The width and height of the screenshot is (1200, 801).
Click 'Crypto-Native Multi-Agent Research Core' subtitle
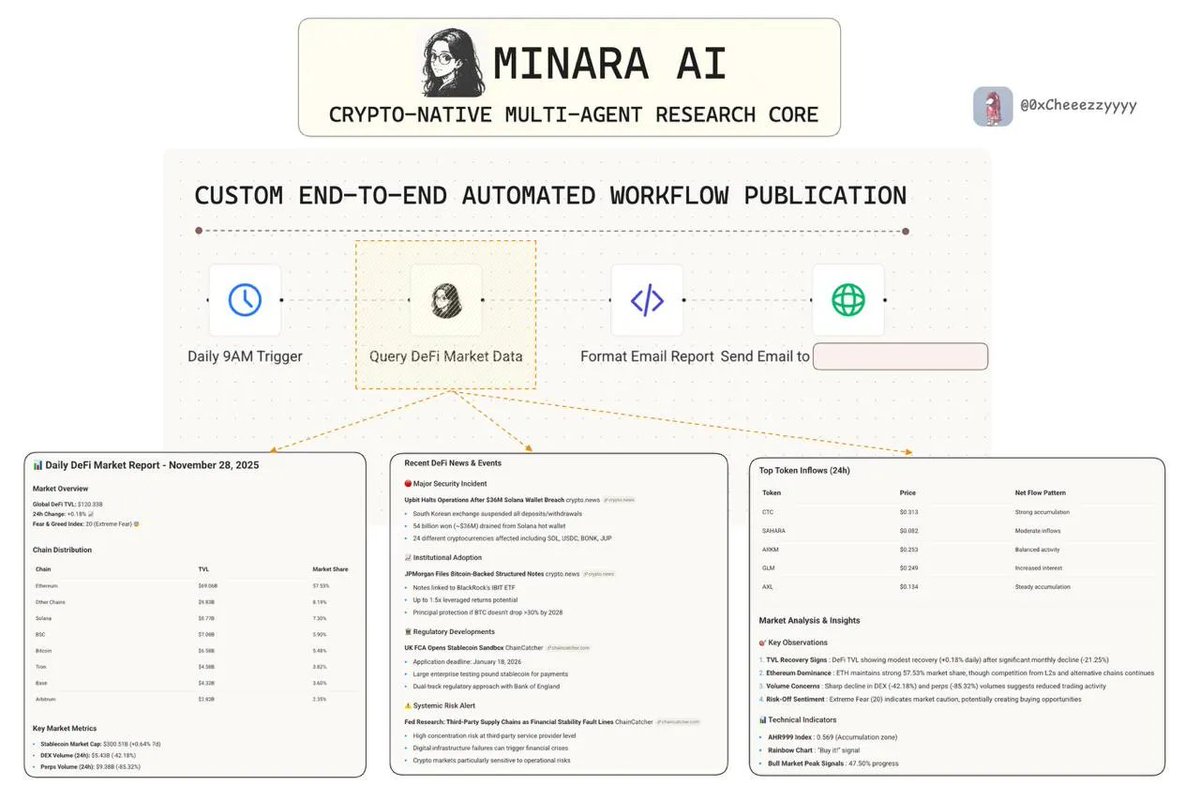[573, 114]
